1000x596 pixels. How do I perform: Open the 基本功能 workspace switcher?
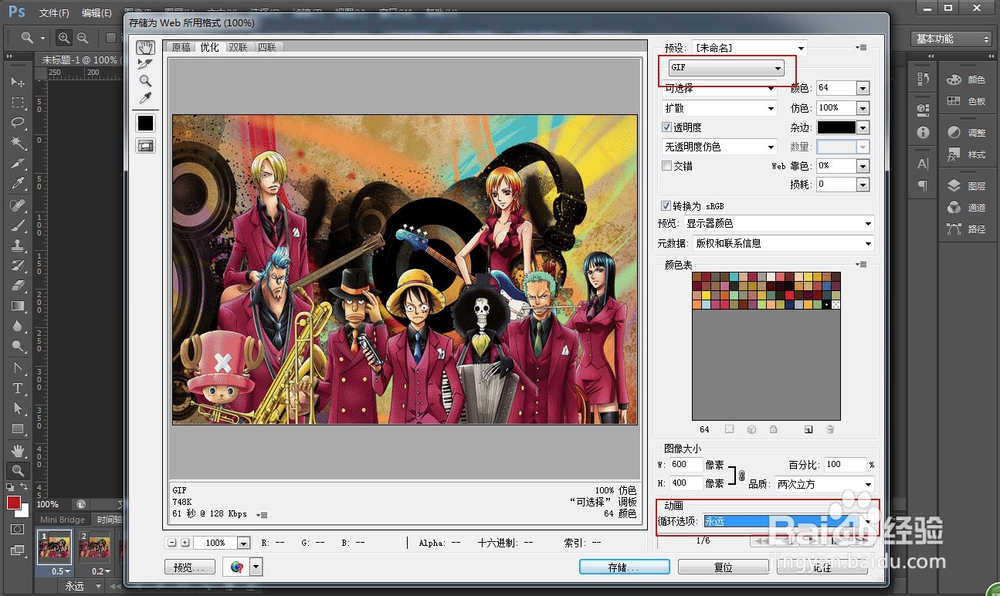pos(951,39)
